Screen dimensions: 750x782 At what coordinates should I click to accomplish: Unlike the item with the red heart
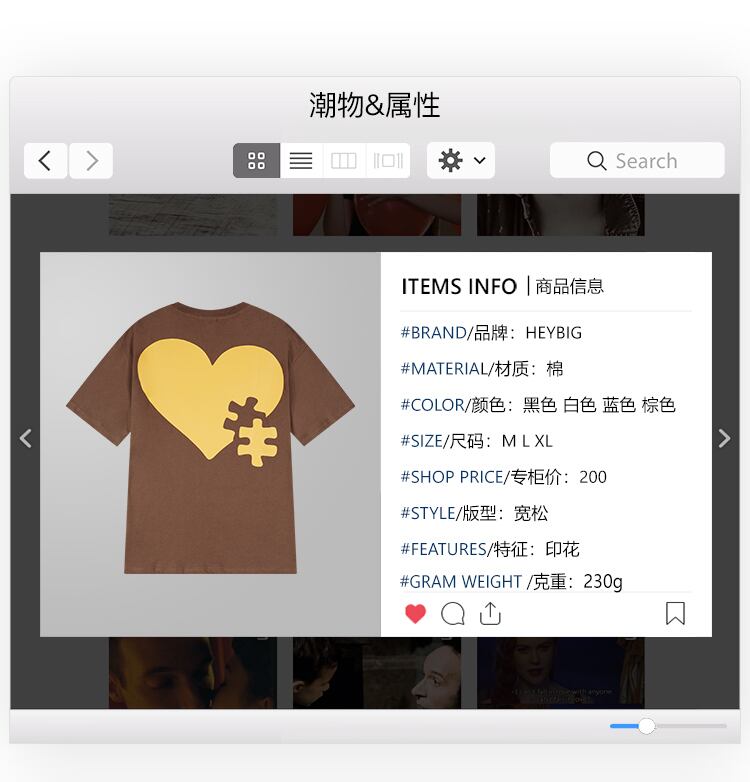click(x=415, y=613)
